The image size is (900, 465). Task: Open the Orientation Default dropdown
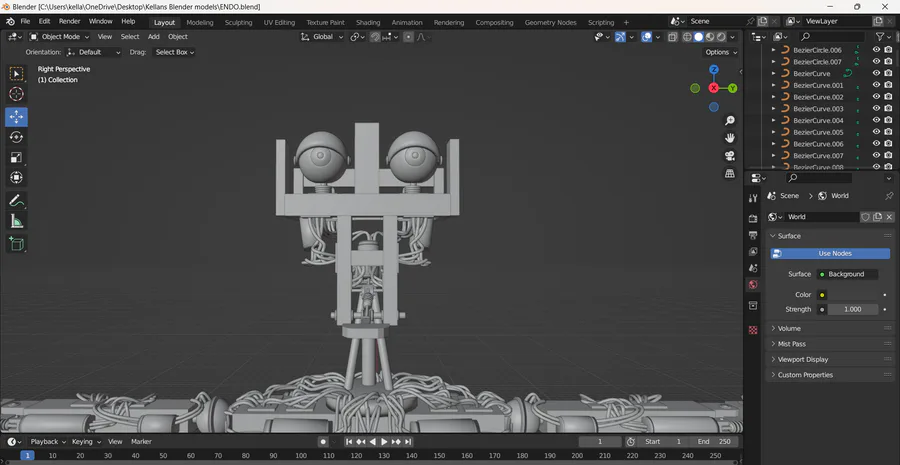click(94, 52)
